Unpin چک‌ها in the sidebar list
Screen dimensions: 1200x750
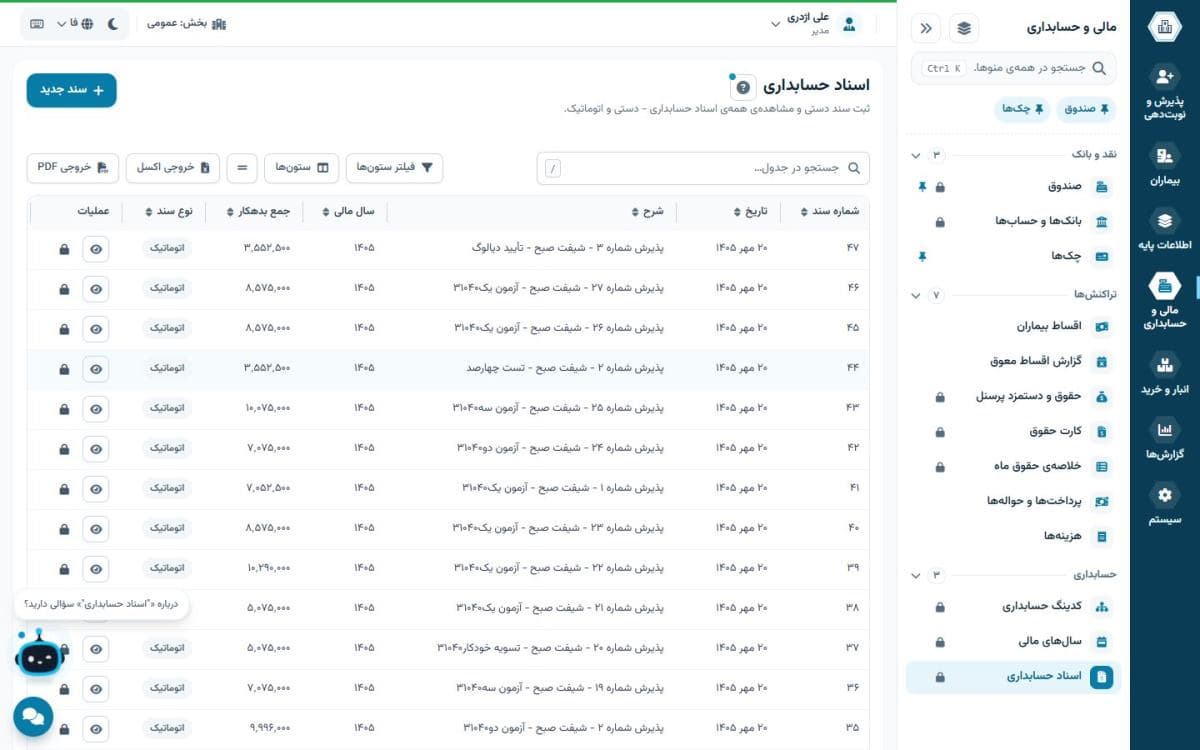[x=922, y=256]
